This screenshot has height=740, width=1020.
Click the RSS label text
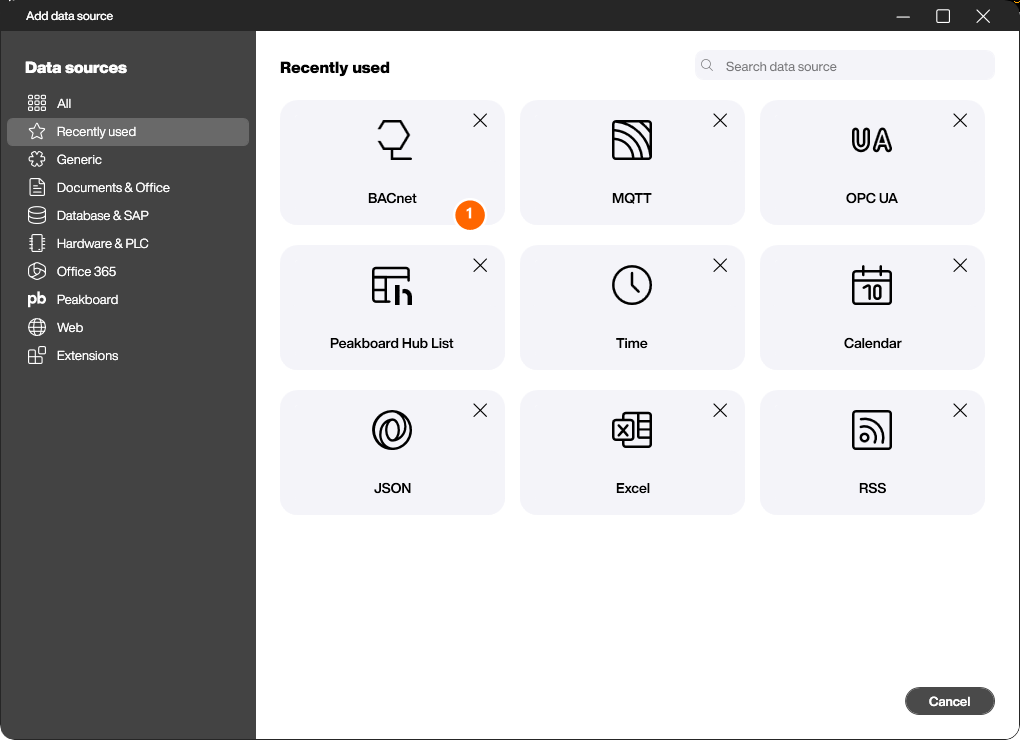tap(872, 488)
